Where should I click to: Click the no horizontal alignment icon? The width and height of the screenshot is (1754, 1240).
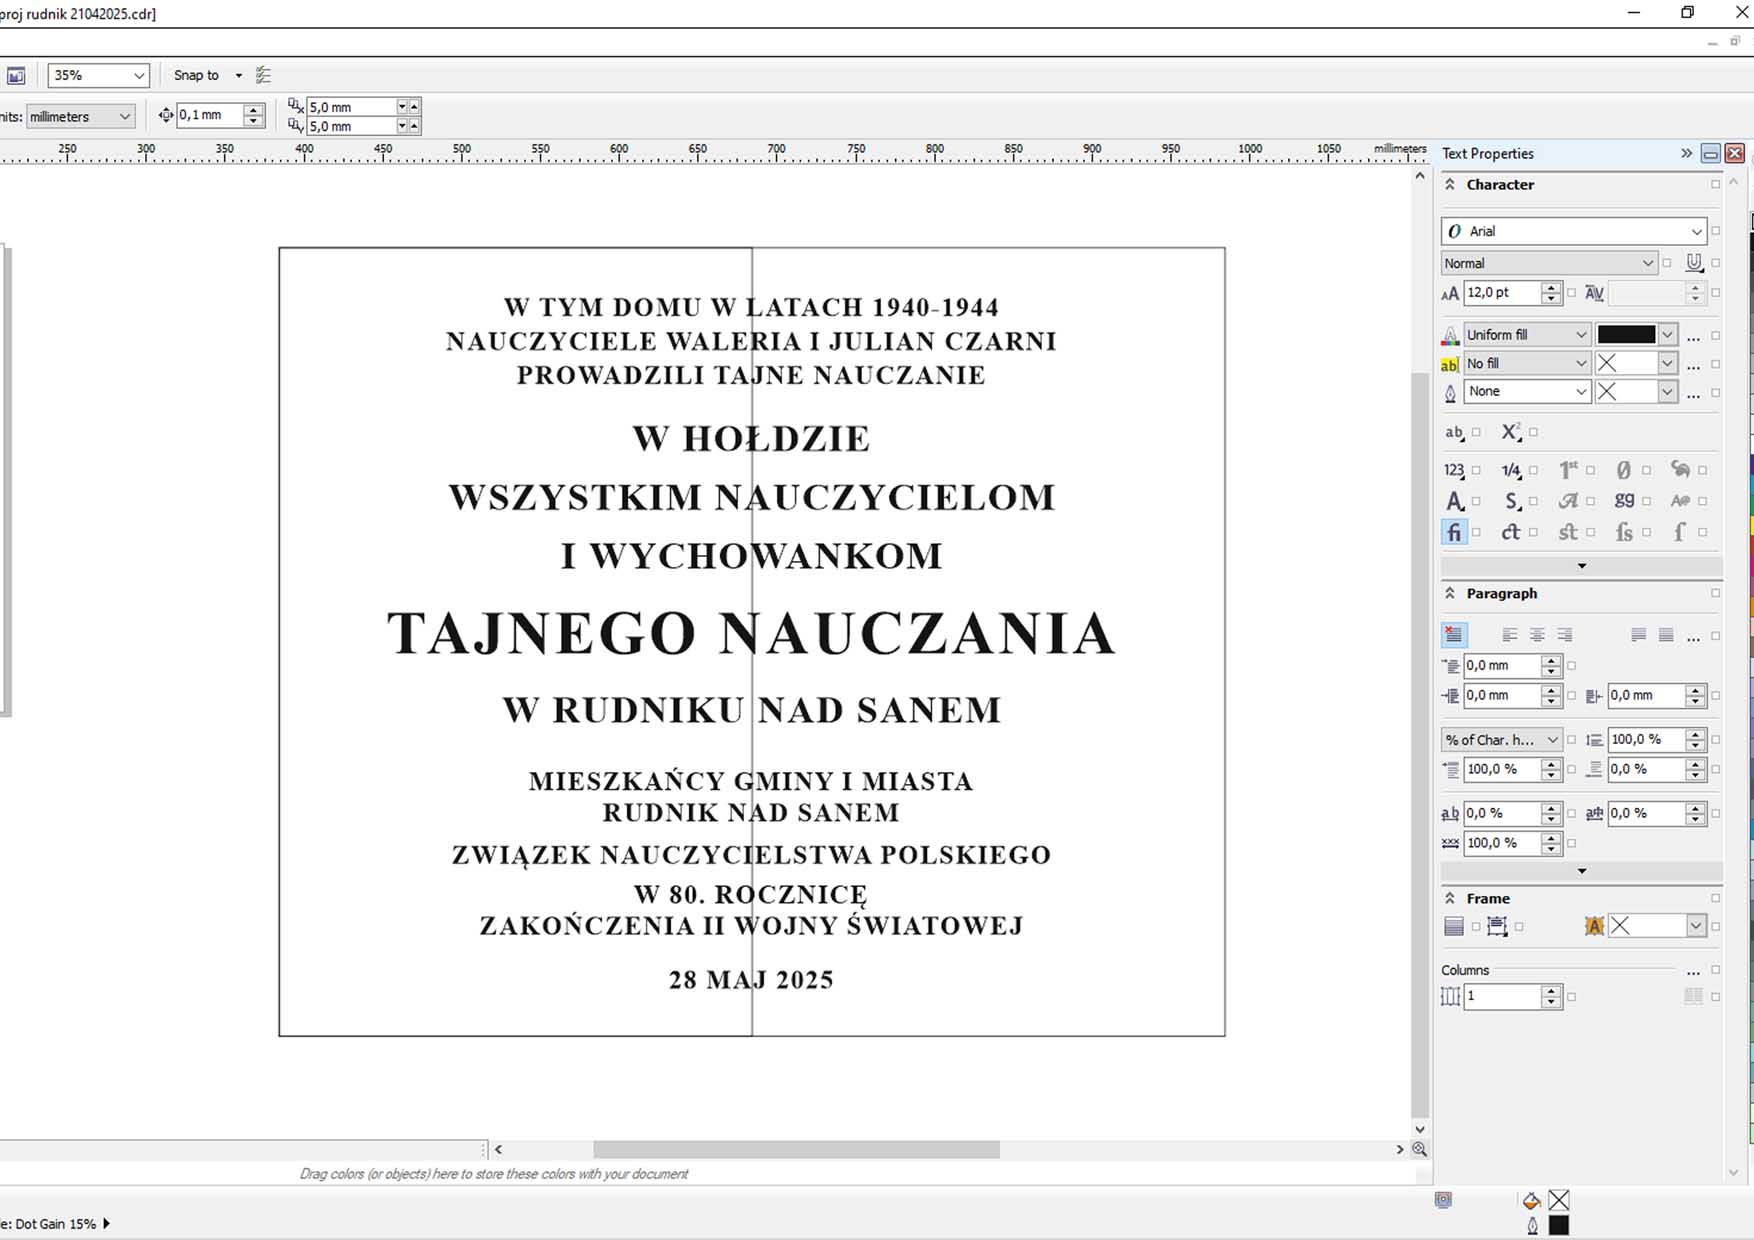click(1454, 635)
